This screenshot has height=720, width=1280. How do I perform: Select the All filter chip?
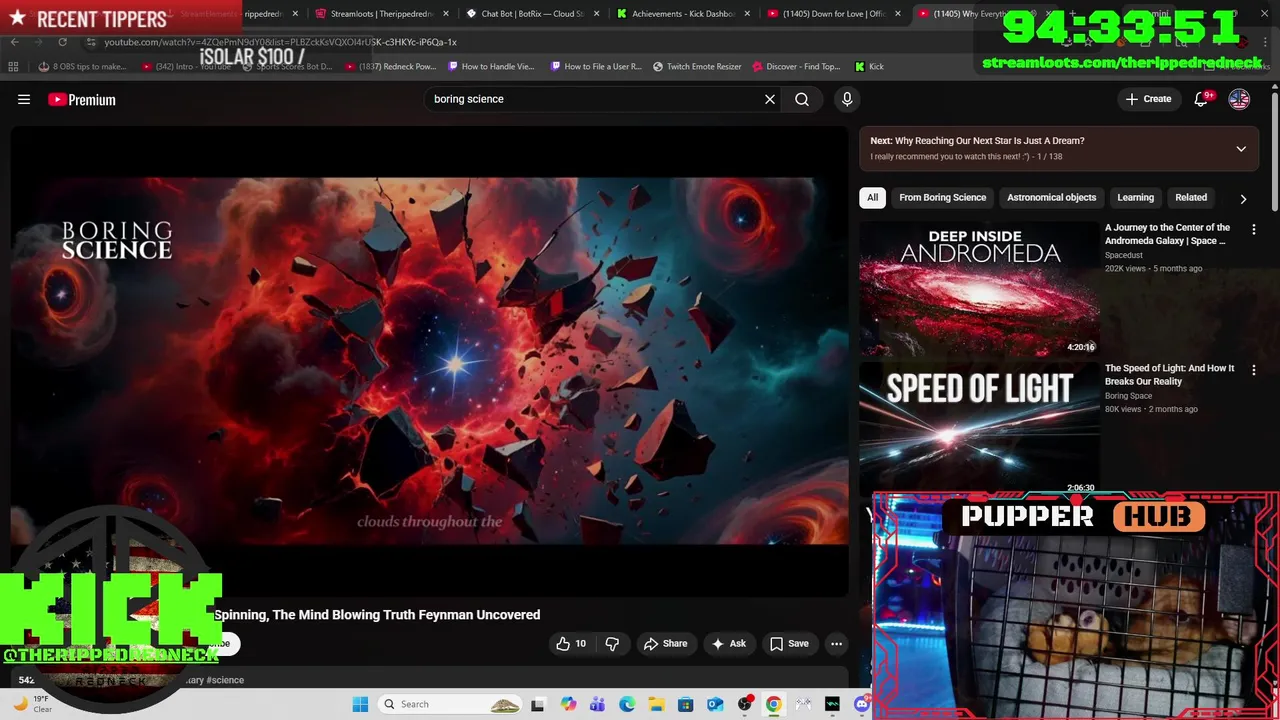(x=872, y=197)
